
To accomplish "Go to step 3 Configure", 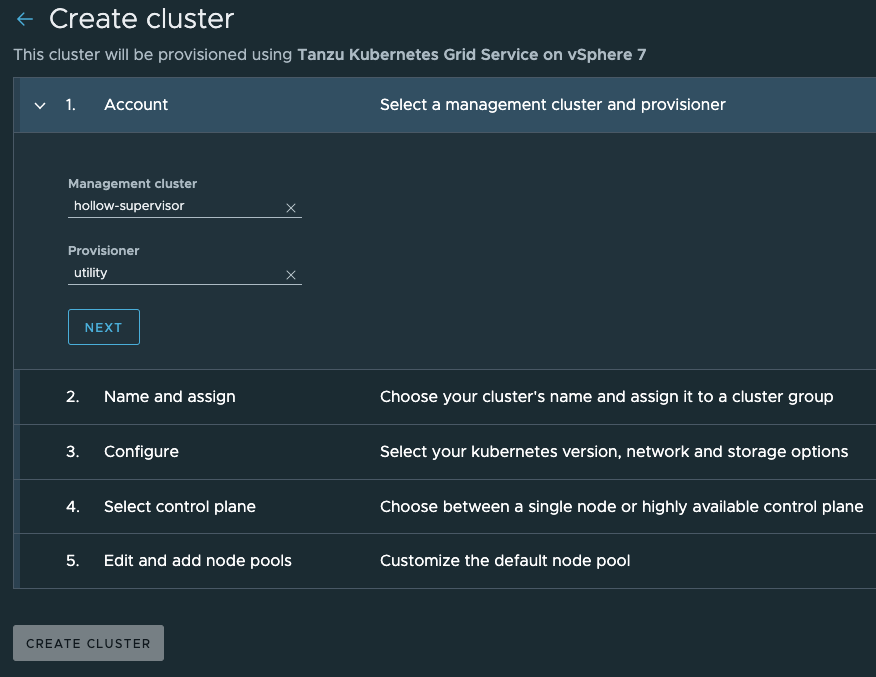I will coord(141,452).
